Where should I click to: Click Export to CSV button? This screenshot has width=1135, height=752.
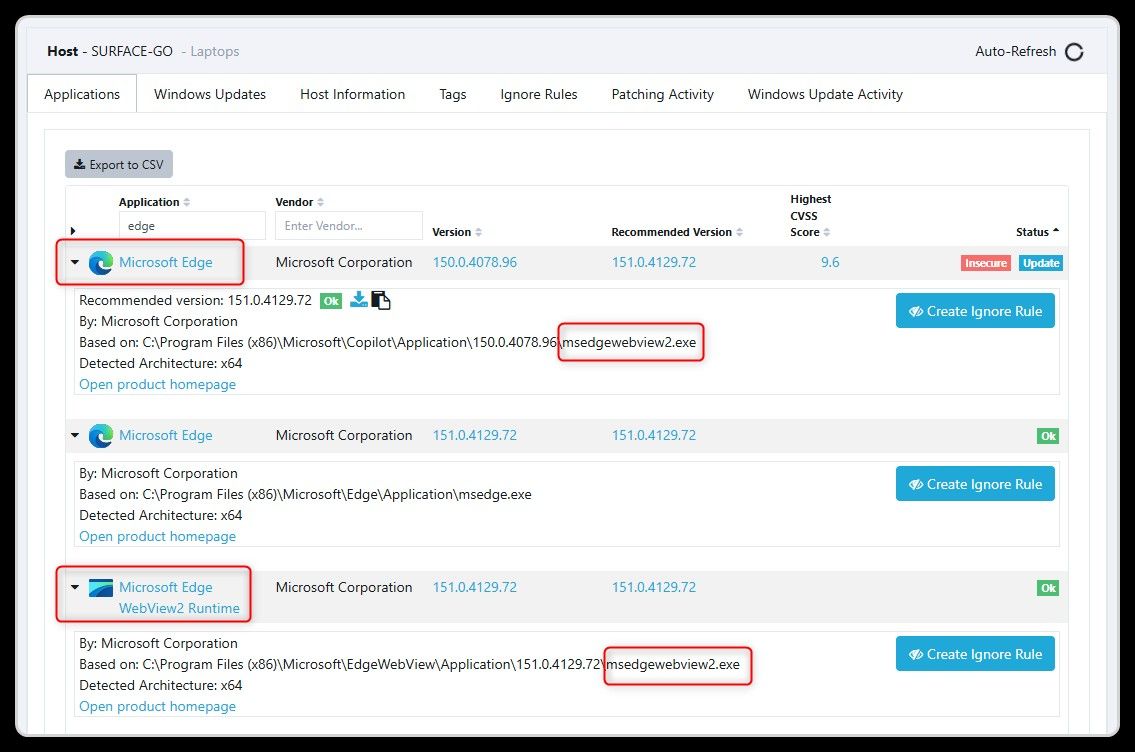(119, 164)
